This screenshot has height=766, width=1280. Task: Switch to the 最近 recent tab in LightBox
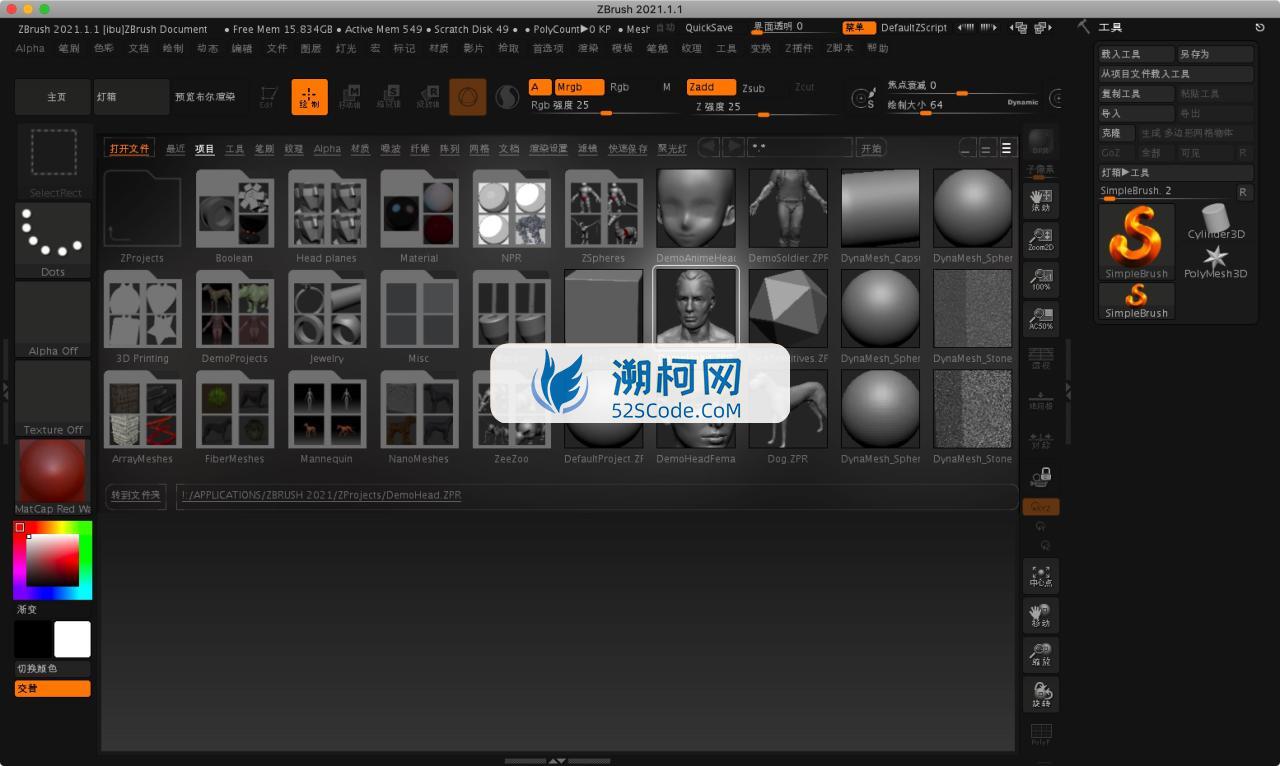(x=175, y=149)
